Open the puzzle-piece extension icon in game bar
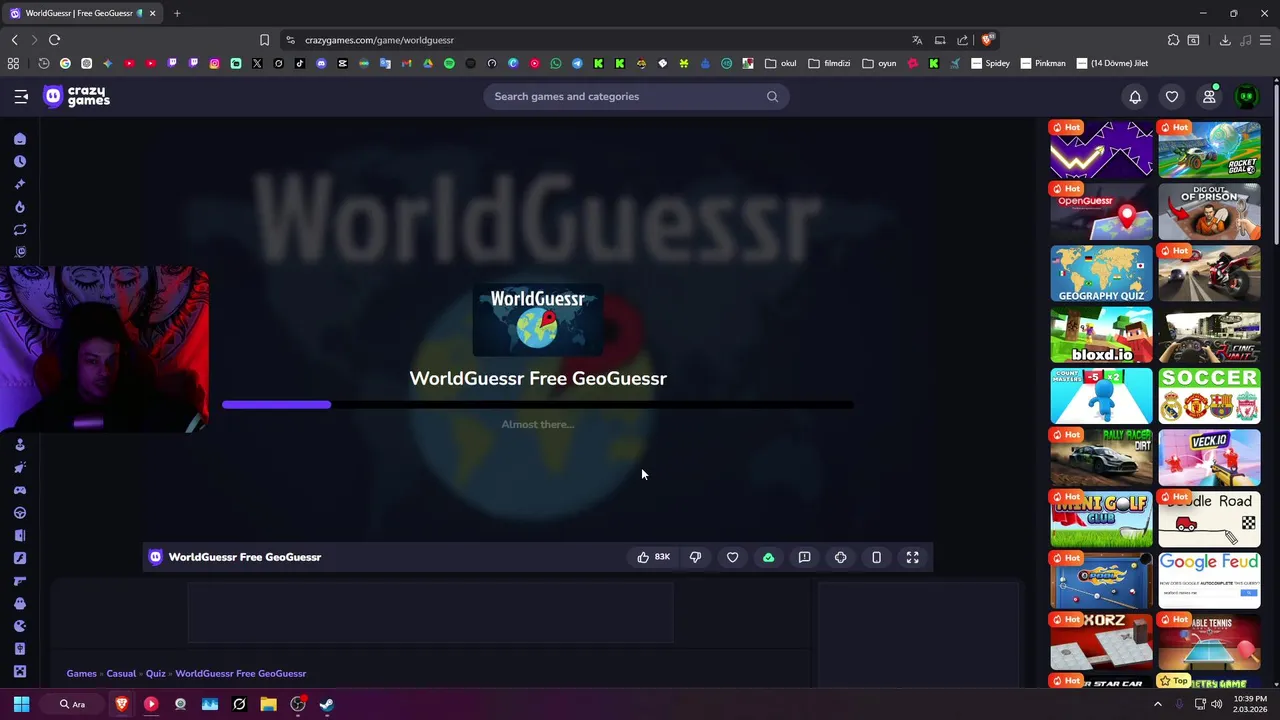This screenshot has width=1280, height=720. [840, 557]
